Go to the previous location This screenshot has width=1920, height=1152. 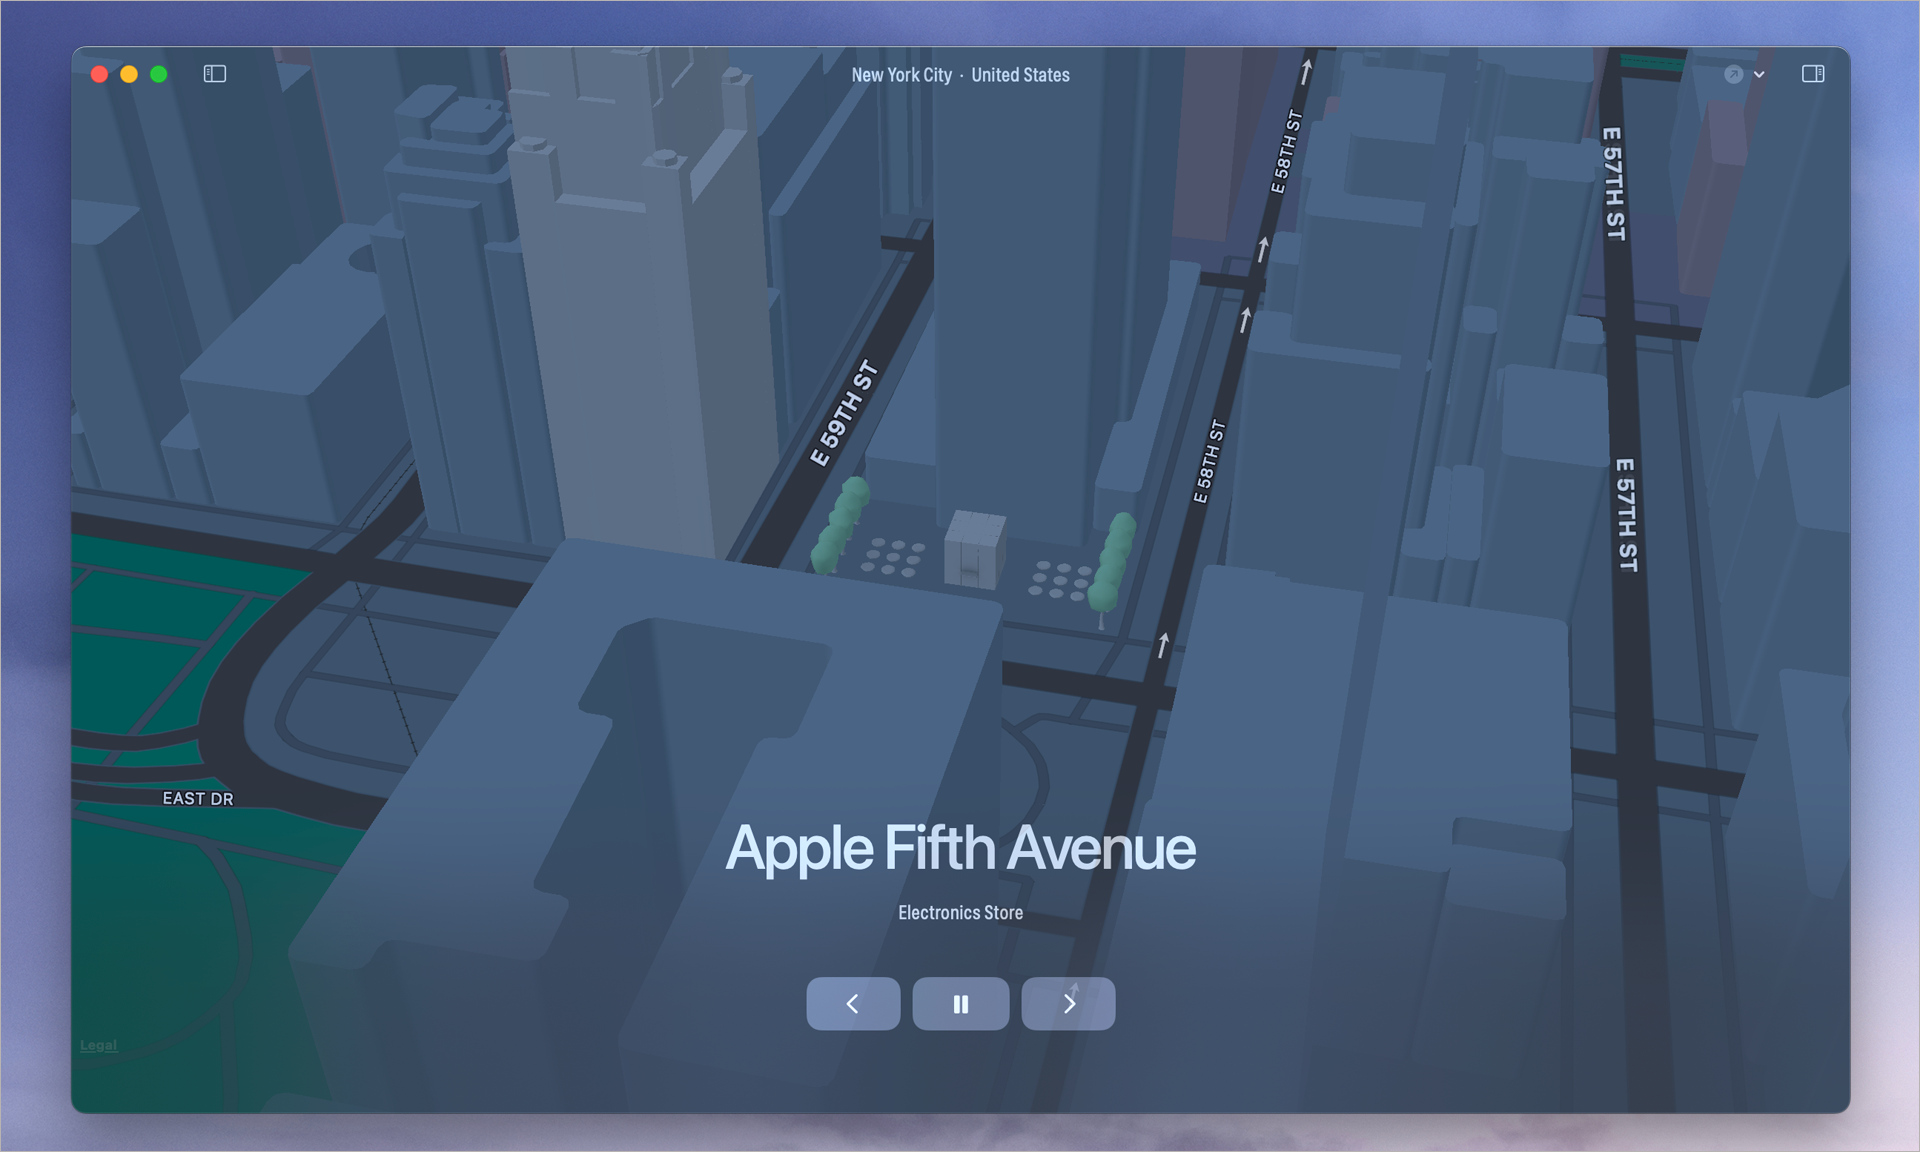pyautogui.click(x=853, y=1003)
